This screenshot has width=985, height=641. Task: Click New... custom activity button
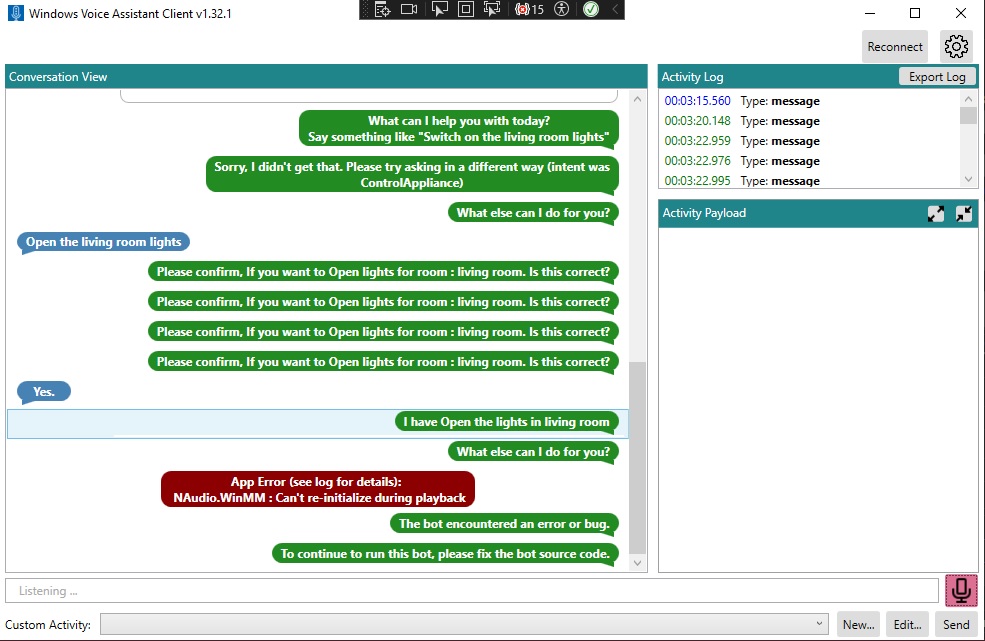(858, 624)
